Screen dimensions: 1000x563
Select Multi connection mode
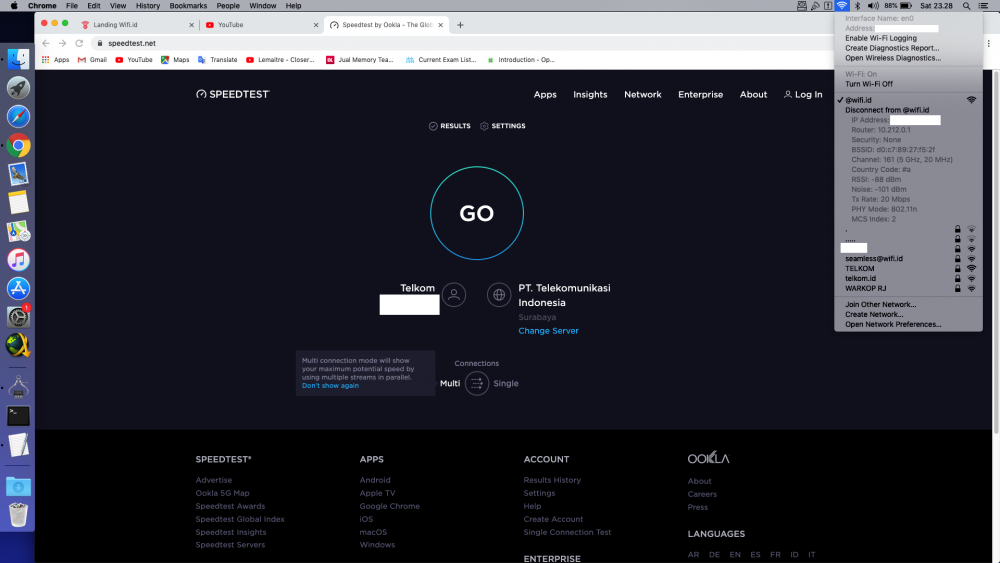pos(450,383)
